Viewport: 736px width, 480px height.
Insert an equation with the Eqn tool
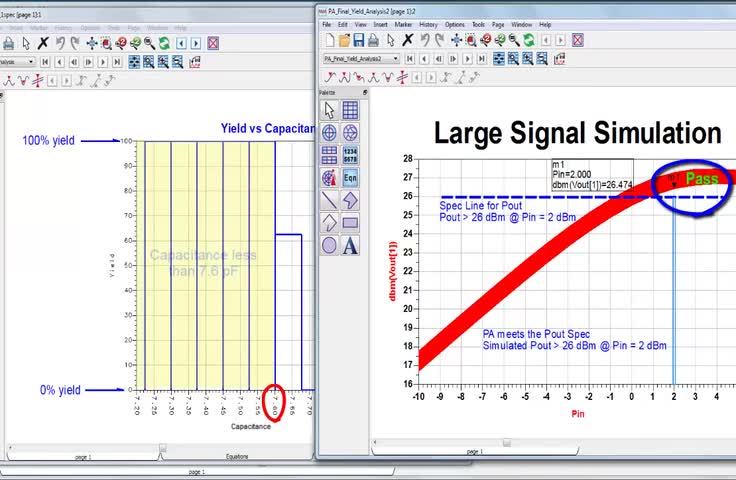(x=350, y=178)
